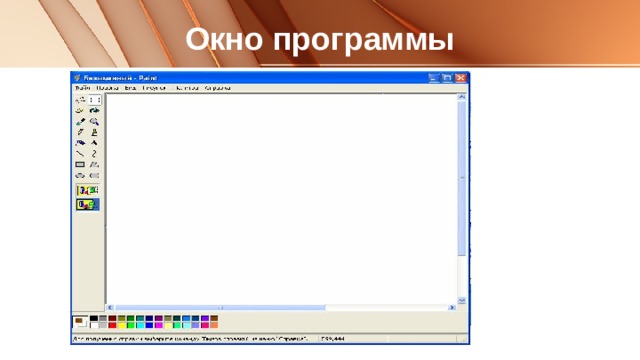Click the blank white drawing canvas

click(282, 199)
